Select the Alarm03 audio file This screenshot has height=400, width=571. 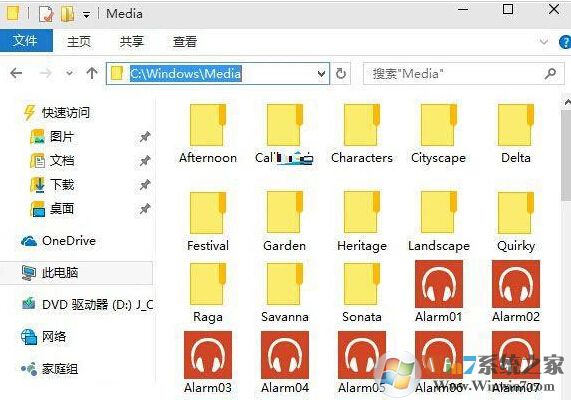pos(208,362)
